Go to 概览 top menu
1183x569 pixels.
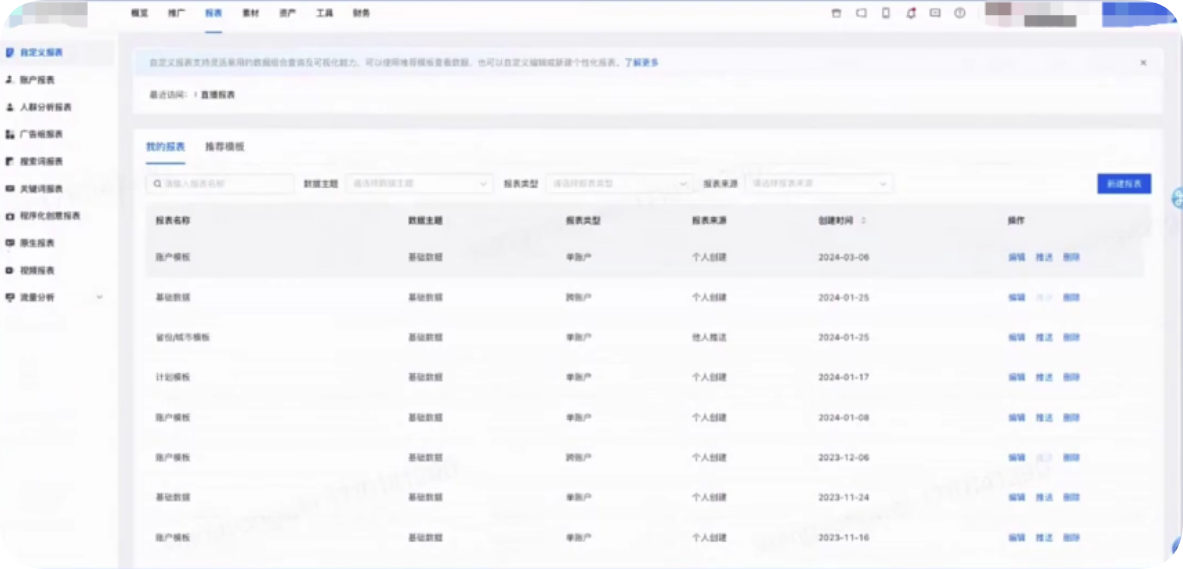pyautogui.click(x=139, y=13)
